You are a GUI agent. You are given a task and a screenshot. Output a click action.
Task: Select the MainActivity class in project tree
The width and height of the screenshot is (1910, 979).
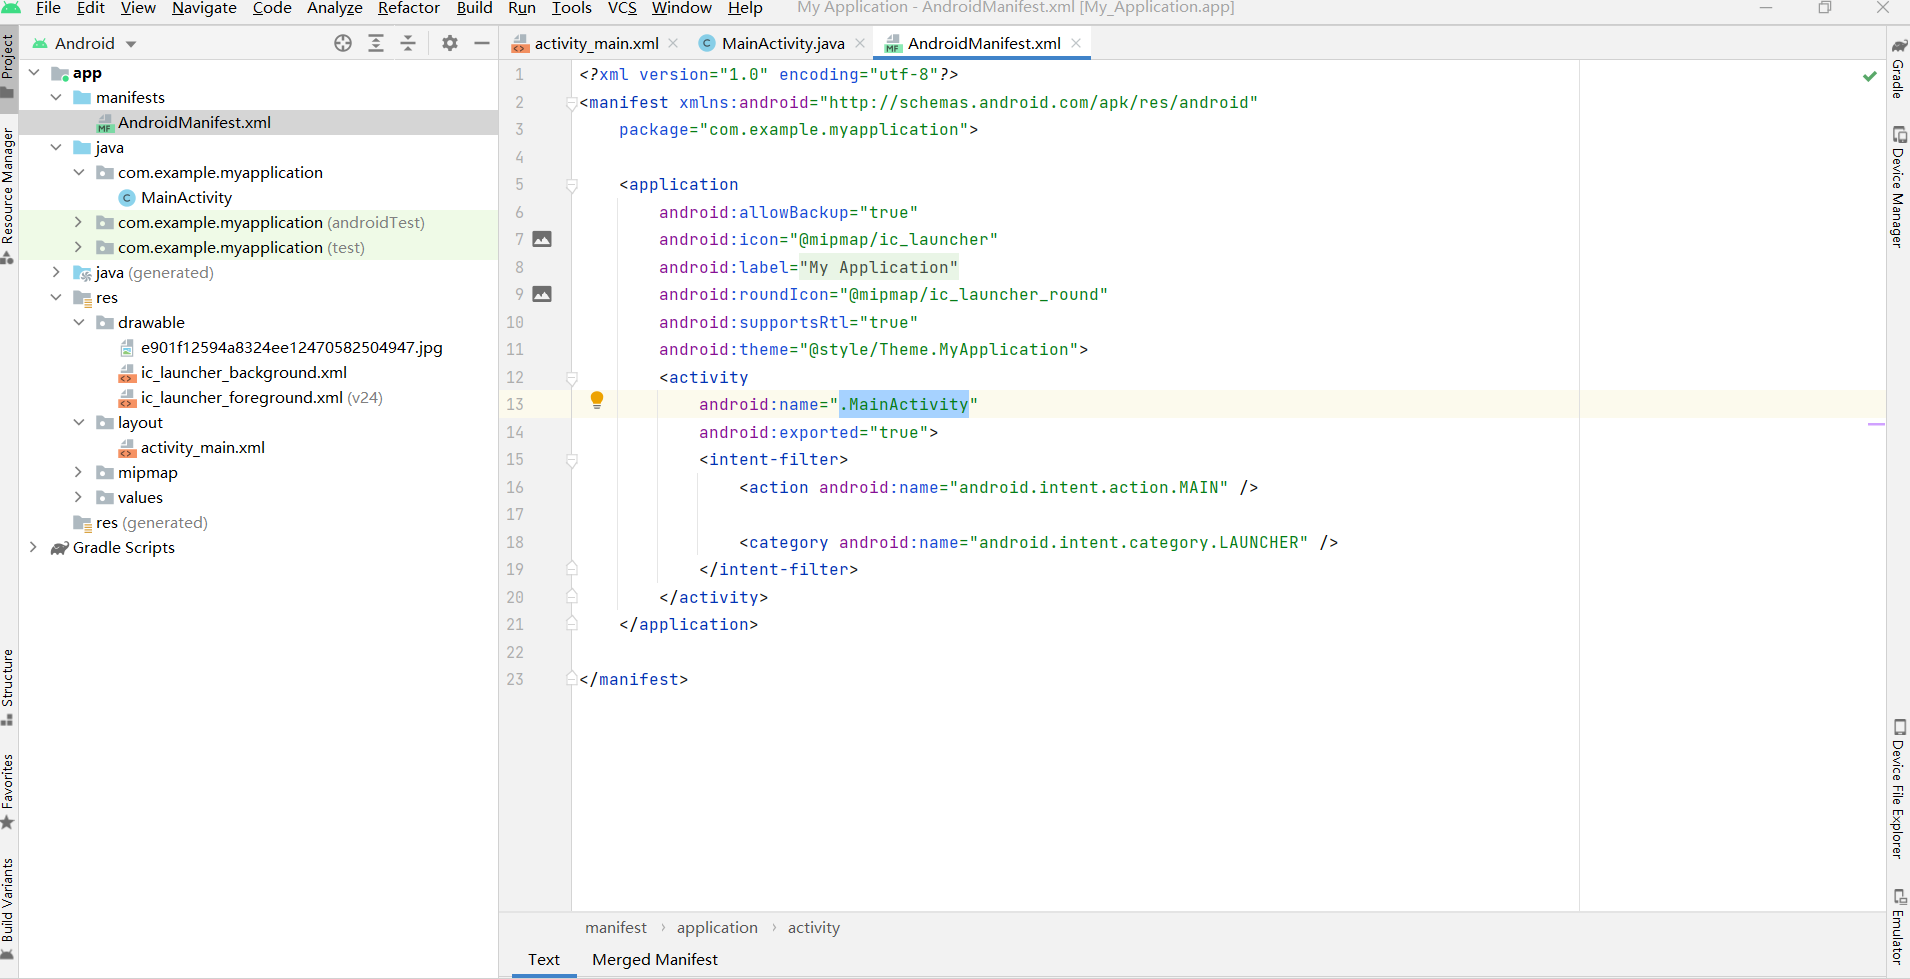(x=186, y=198)
